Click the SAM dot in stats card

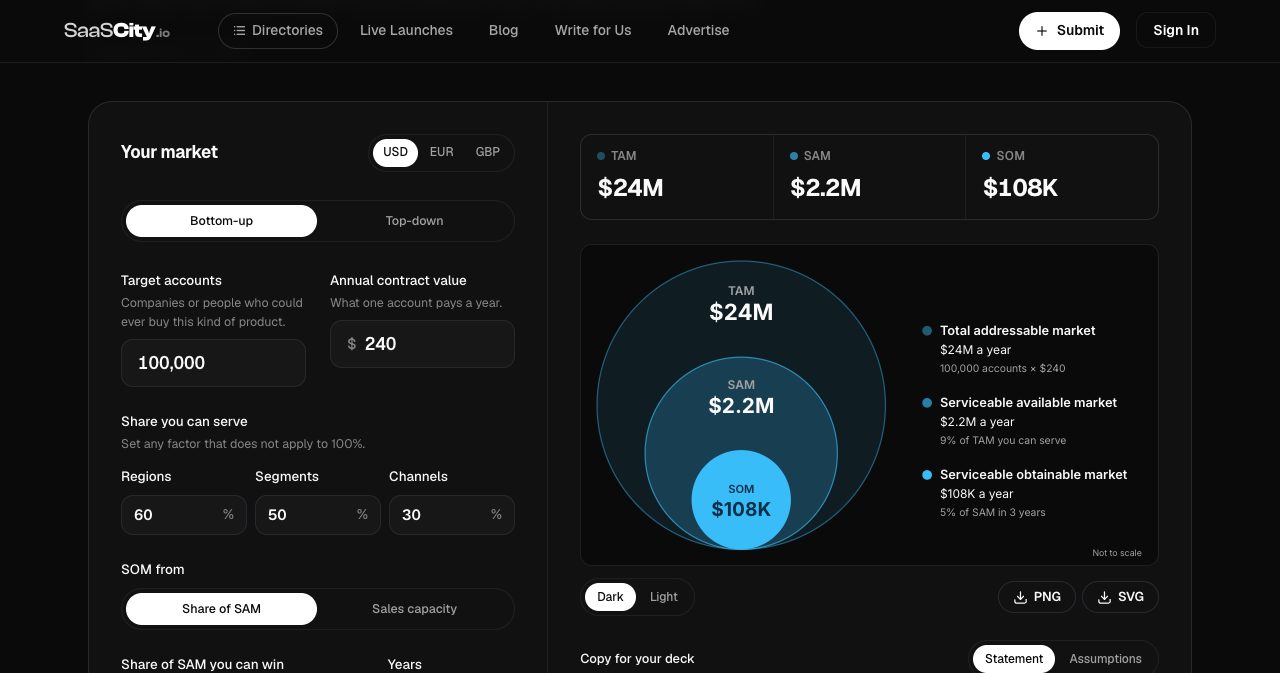point(794,156)
